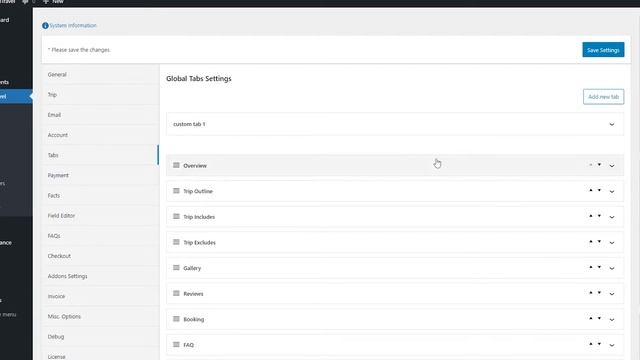
Task: Click the Save Settings button
Action: [x=603, y=50]
